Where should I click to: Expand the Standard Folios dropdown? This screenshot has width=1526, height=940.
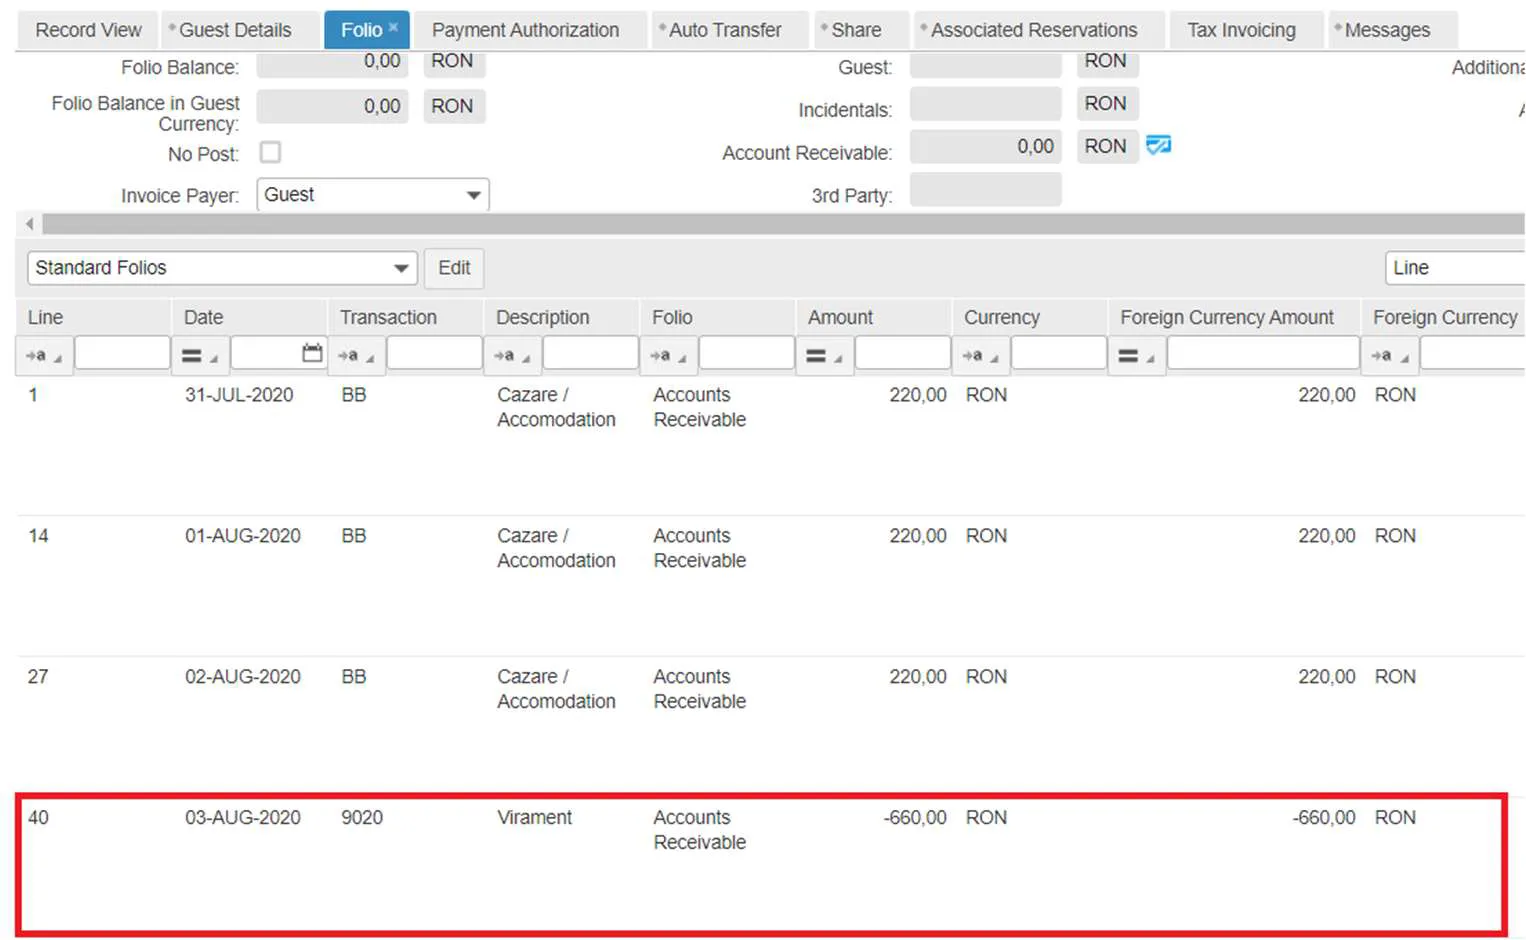222,268
